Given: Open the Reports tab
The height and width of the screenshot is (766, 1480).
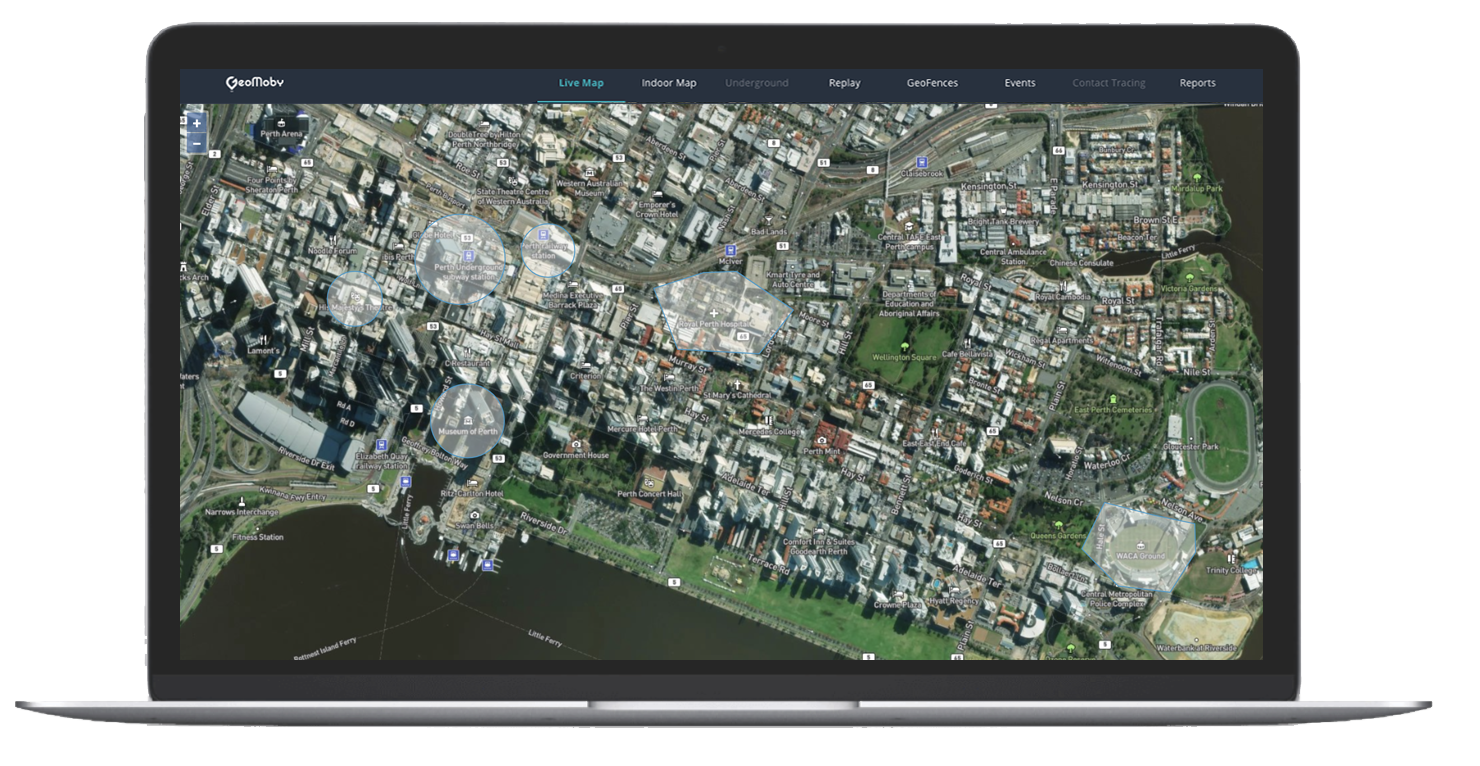Looking at the screenshot, I should (1197, 83).
